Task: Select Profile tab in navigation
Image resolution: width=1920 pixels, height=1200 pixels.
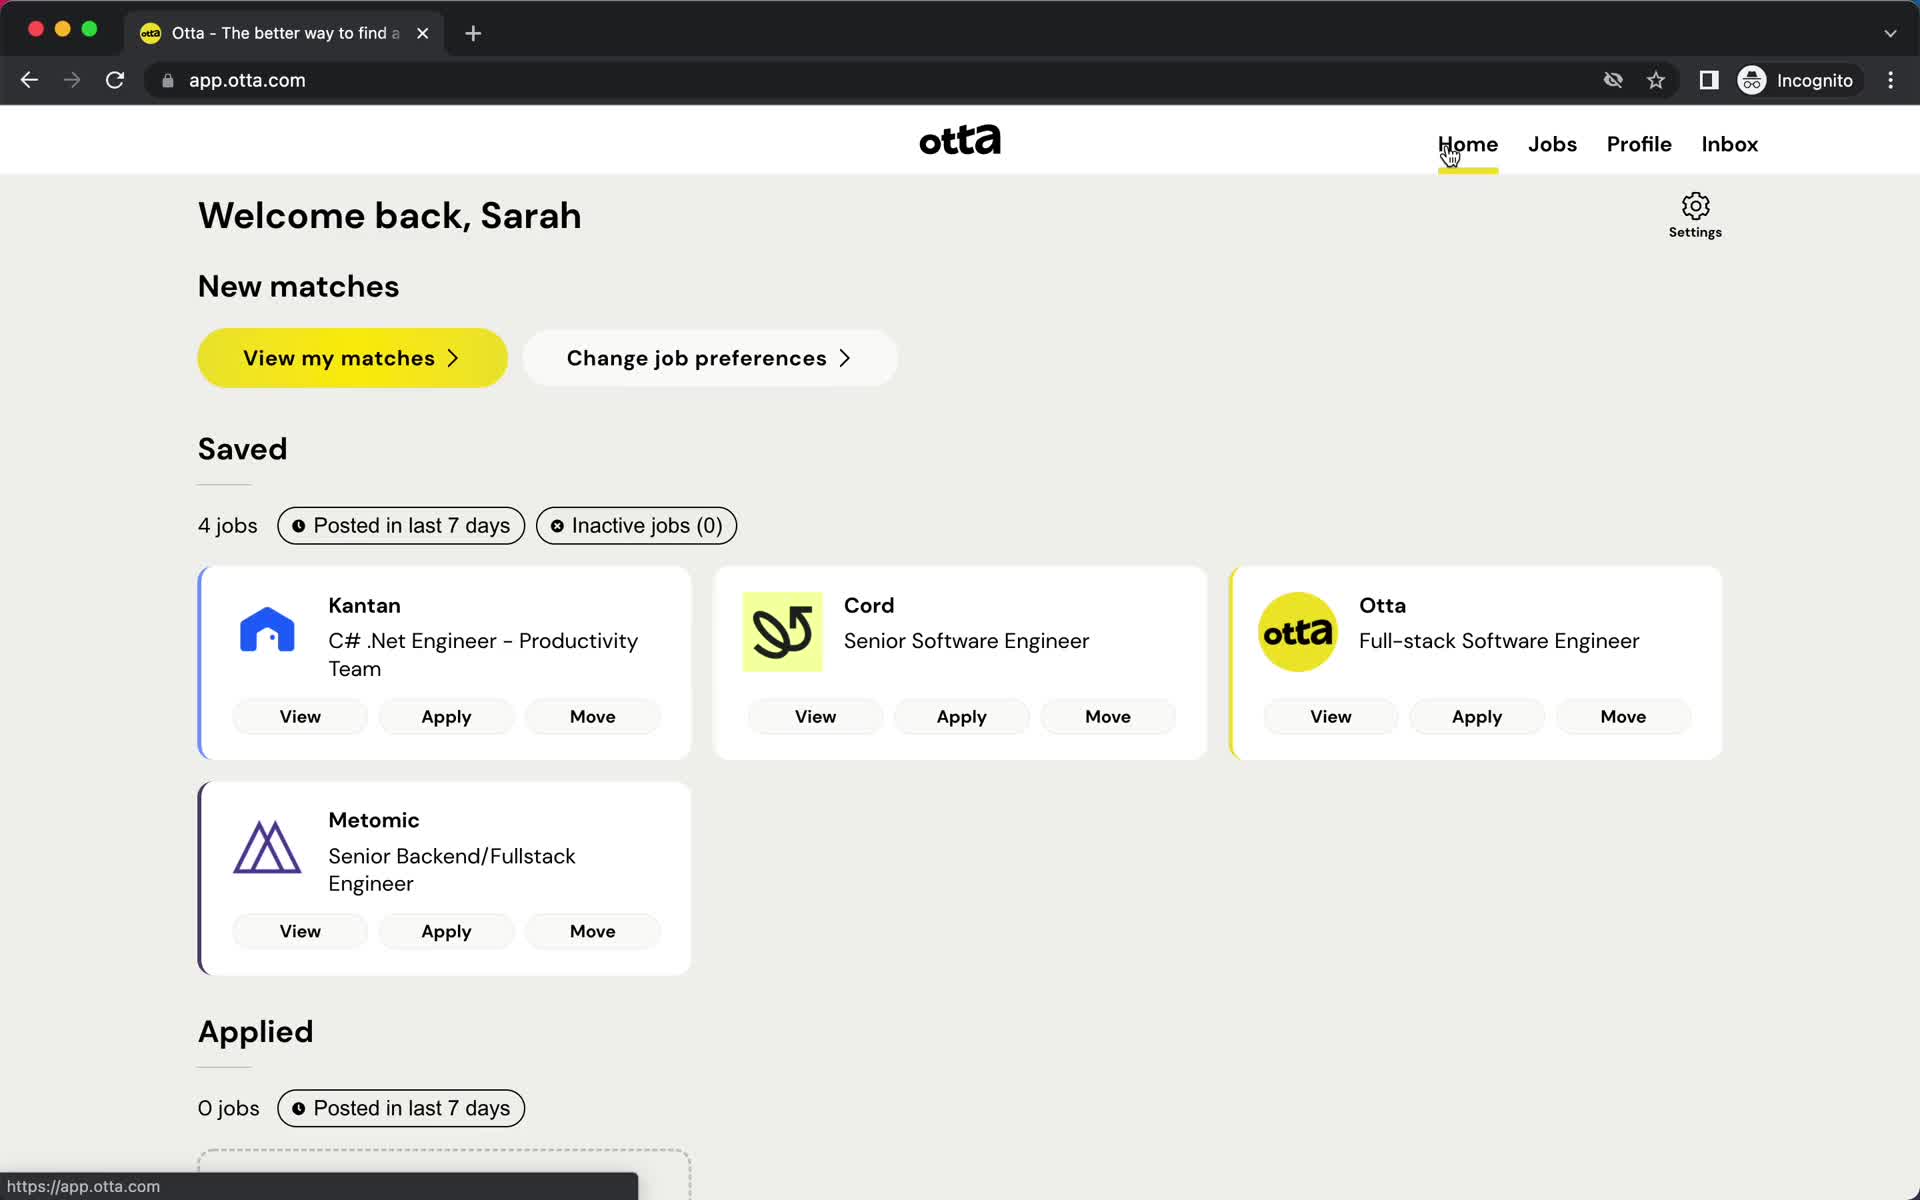Action: coord(1638,144)
